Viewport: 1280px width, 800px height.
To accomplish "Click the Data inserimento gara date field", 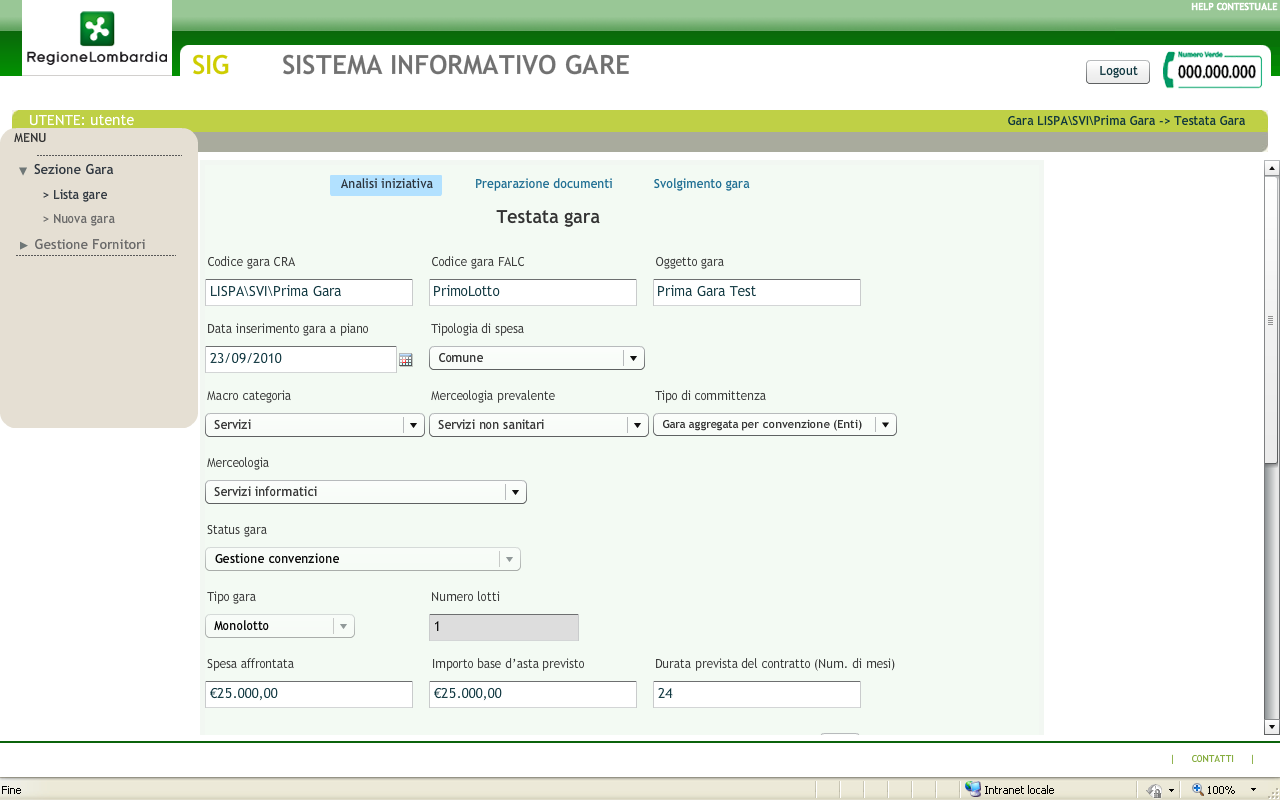I will click(x=301, y=359).
